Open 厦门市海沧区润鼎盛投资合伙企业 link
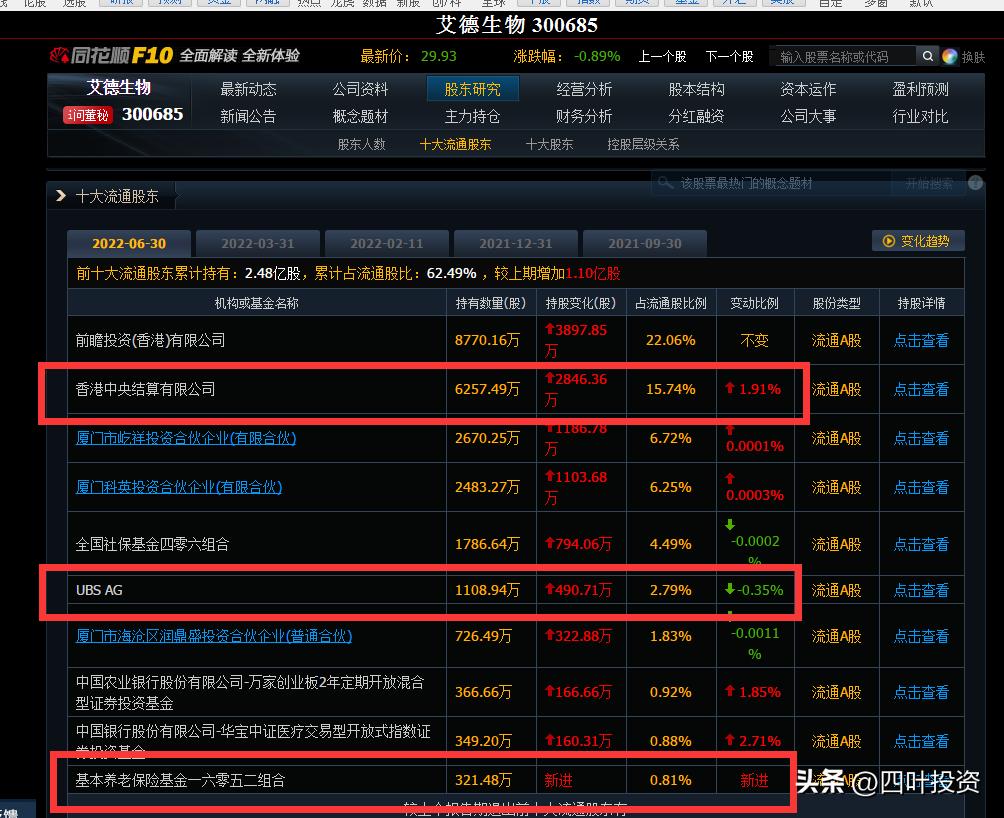This screenshot has width=1004, height=818. (x=214, y=636)
